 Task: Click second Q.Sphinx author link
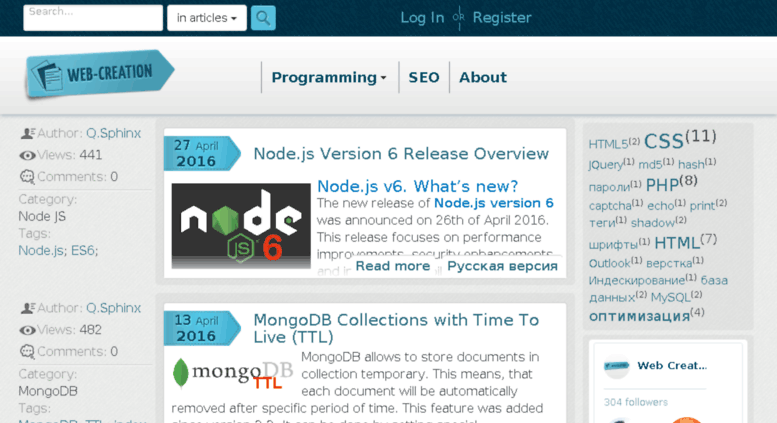point(113,308)
